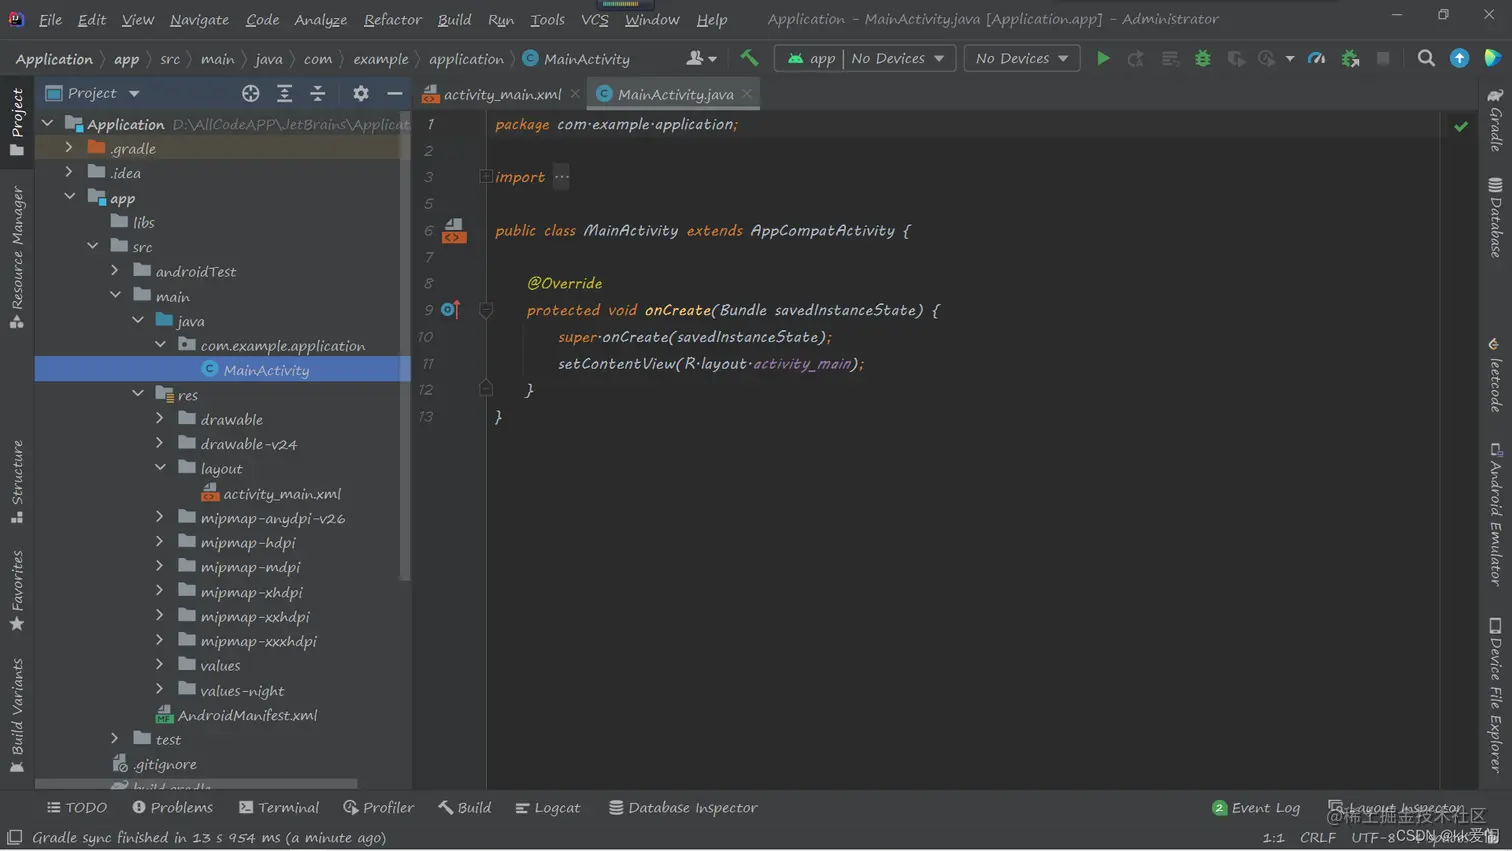Click the override gutter icon on line 9
The height and width of the screenshot is (851, 1512).
tap(450, 310)
